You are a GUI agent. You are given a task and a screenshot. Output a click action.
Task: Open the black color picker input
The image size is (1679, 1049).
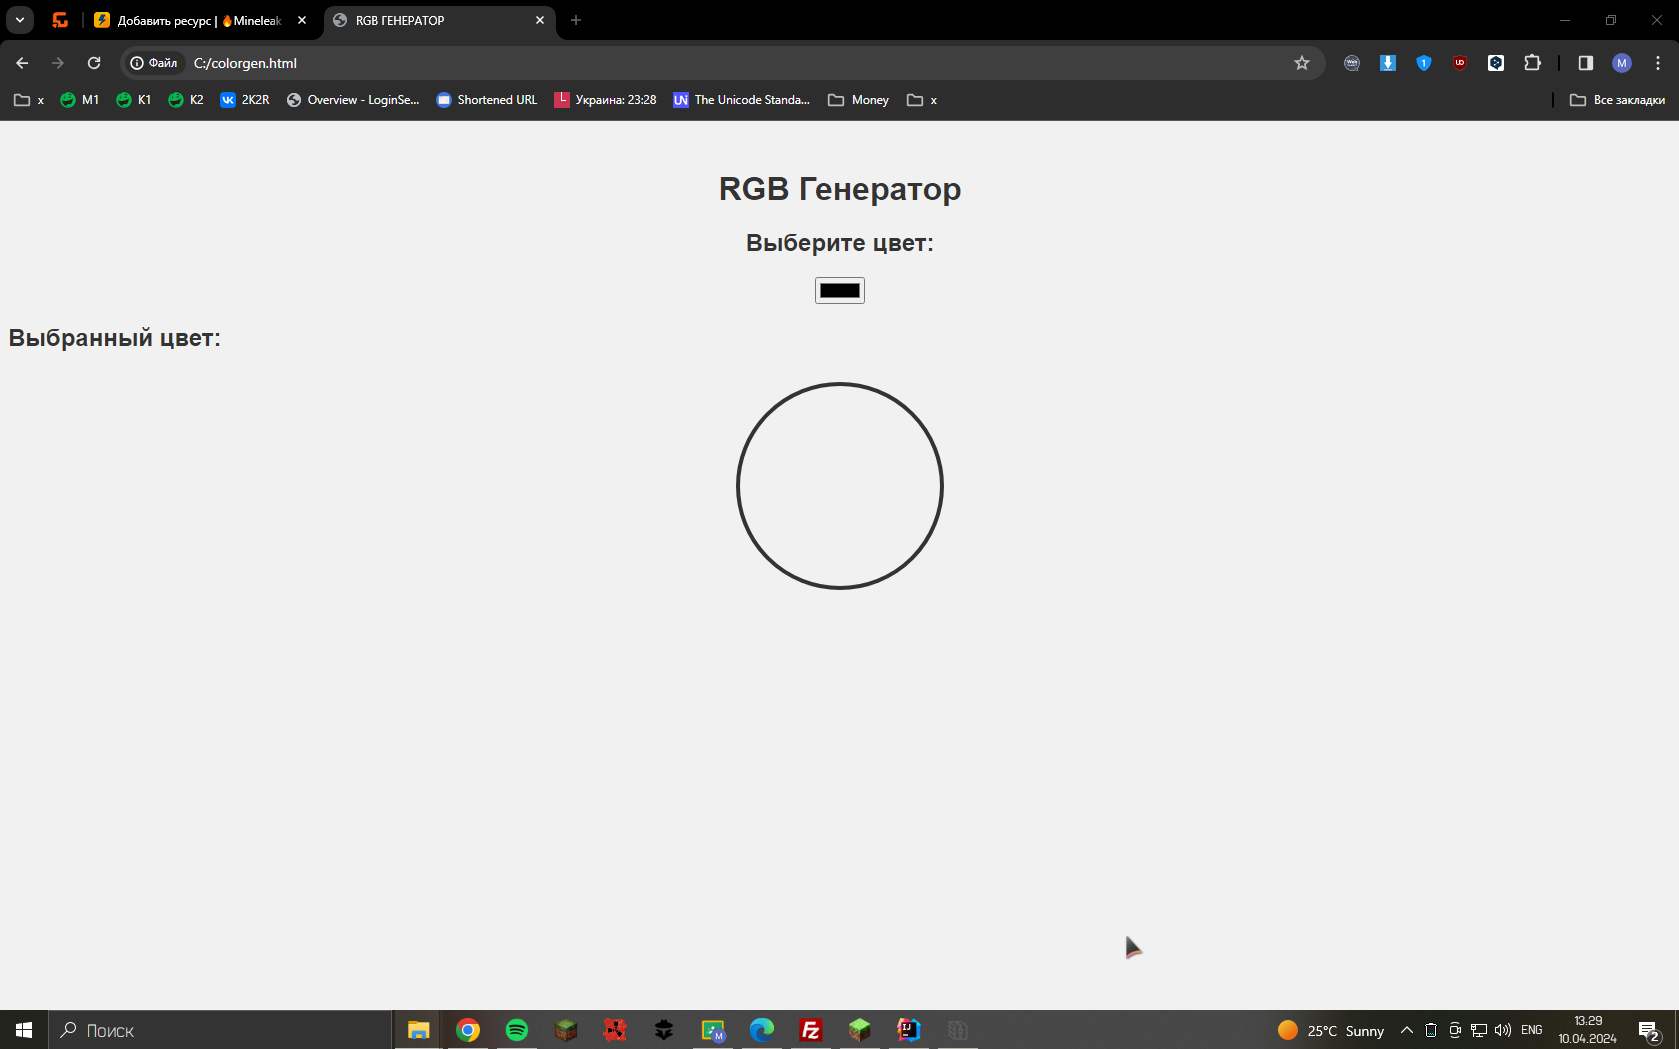[839, 290]
